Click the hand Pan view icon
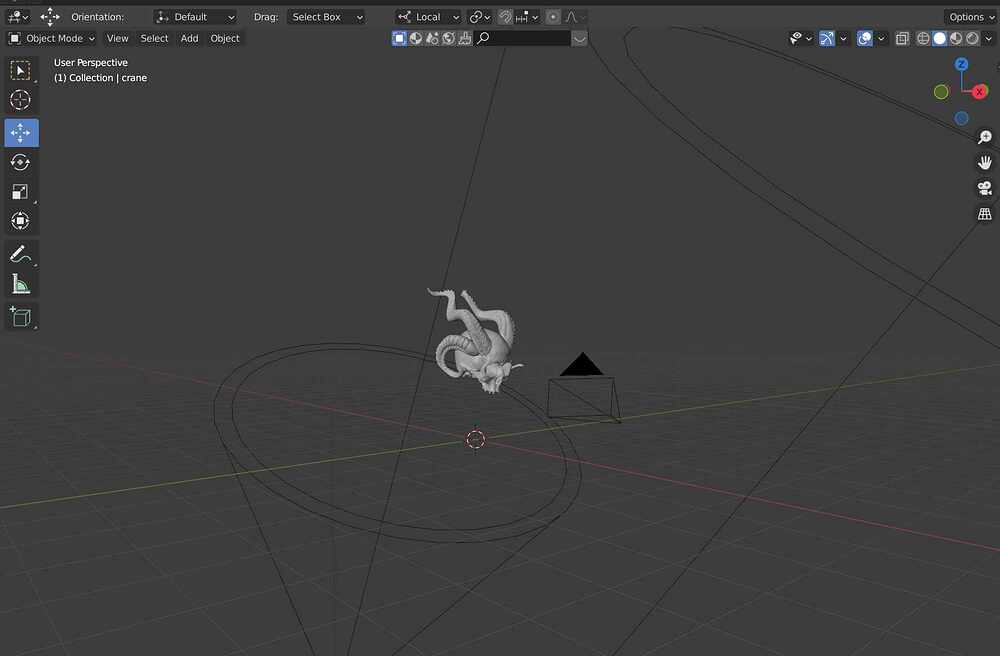The width and height of the screenshot is (1000, 656). (985, 163)
